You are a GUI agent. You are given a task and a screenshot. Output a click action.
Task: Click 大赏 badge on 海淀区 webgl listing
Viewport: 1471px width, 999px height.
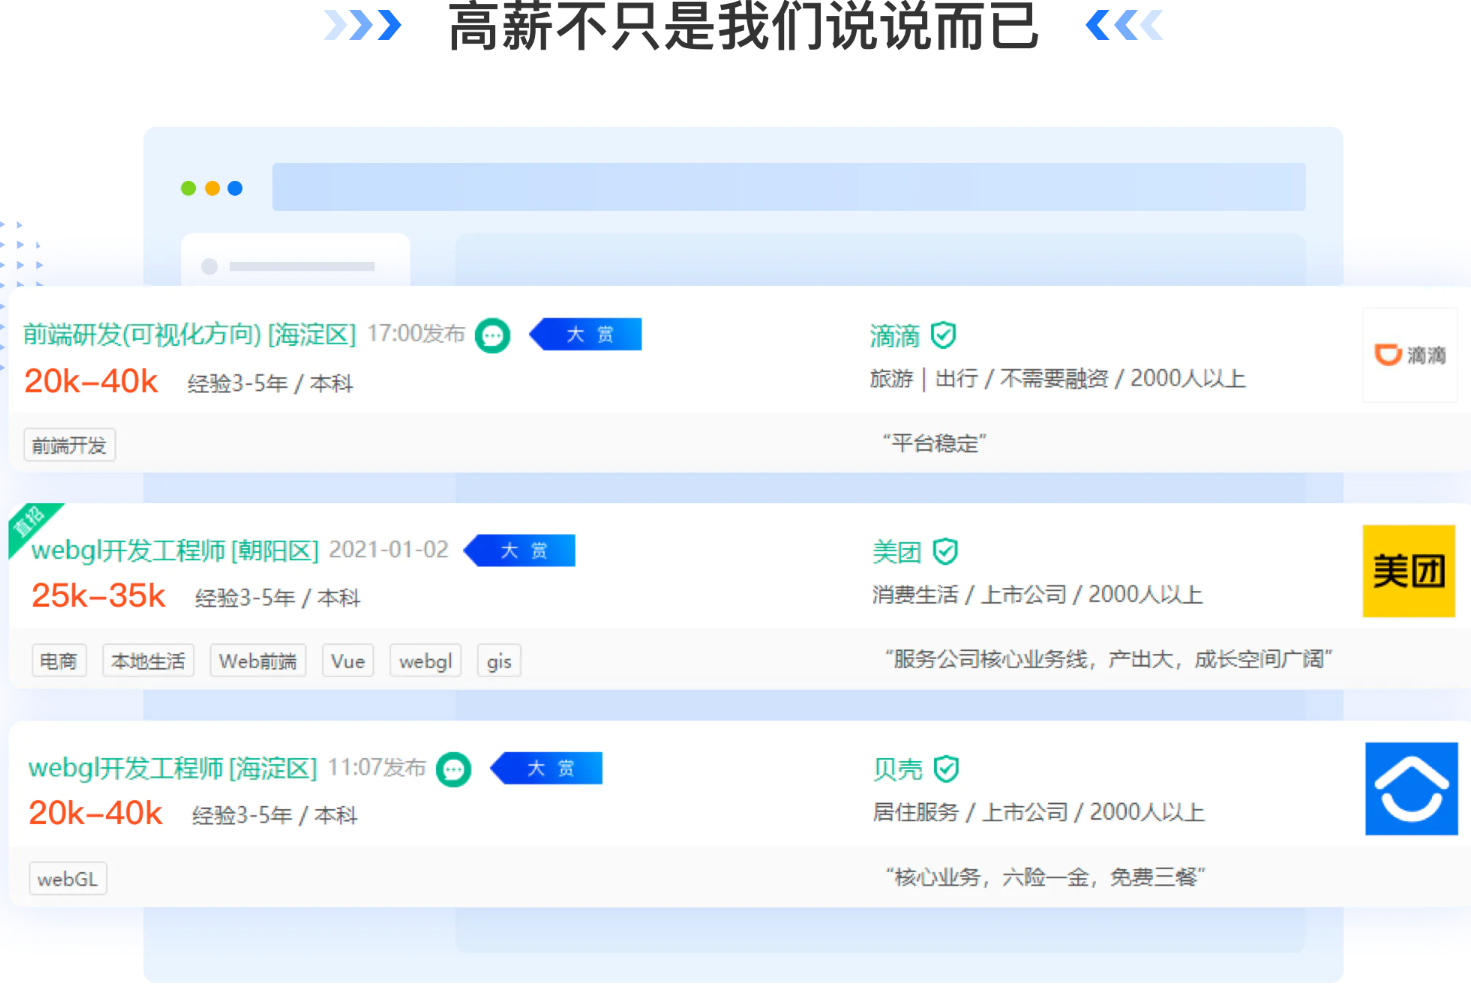click(x=547, y=768)
